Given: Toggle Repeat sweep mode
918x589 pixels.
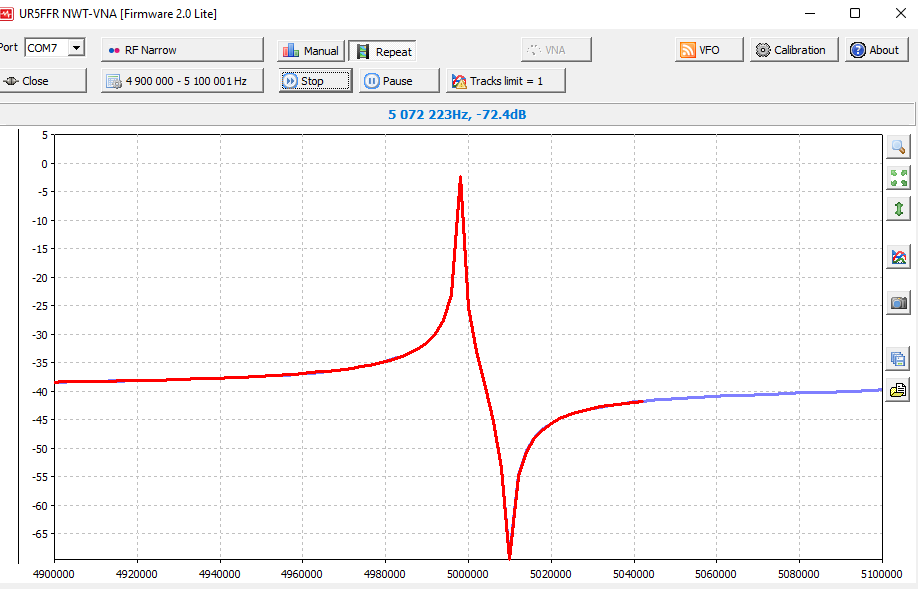Looking at the screenshot, I should [382, 51].
